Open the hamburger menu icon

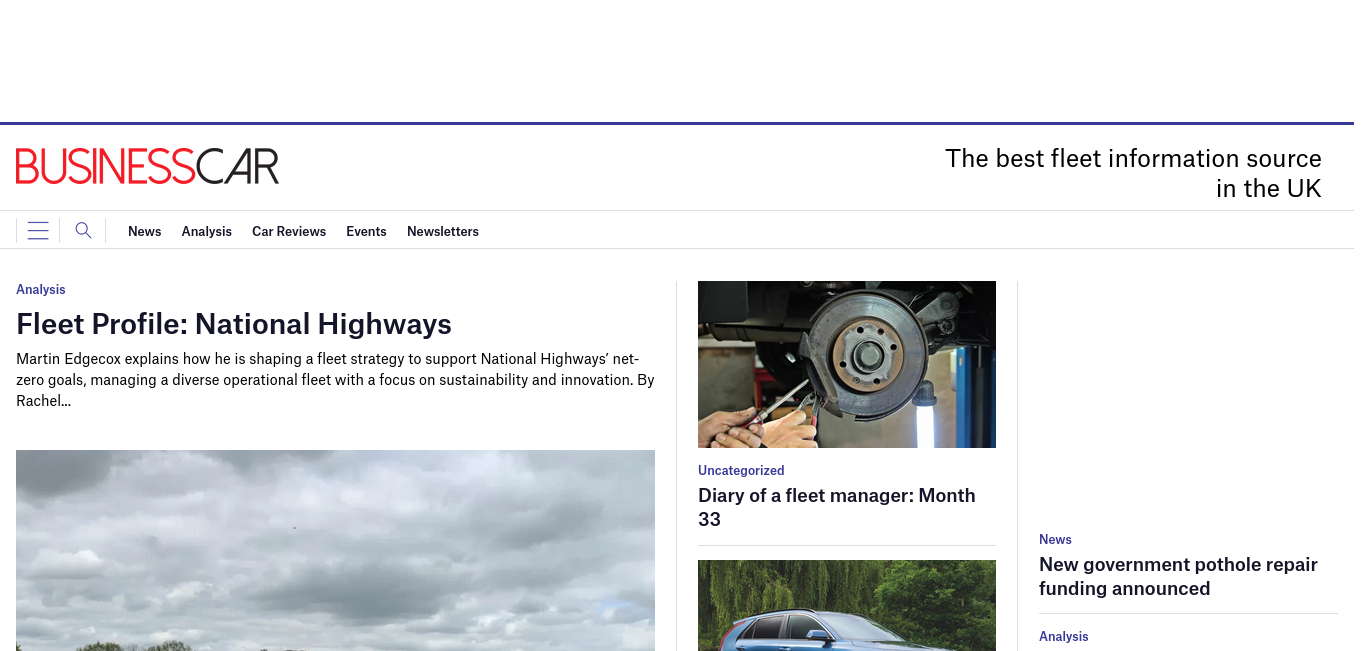(38, 231)
